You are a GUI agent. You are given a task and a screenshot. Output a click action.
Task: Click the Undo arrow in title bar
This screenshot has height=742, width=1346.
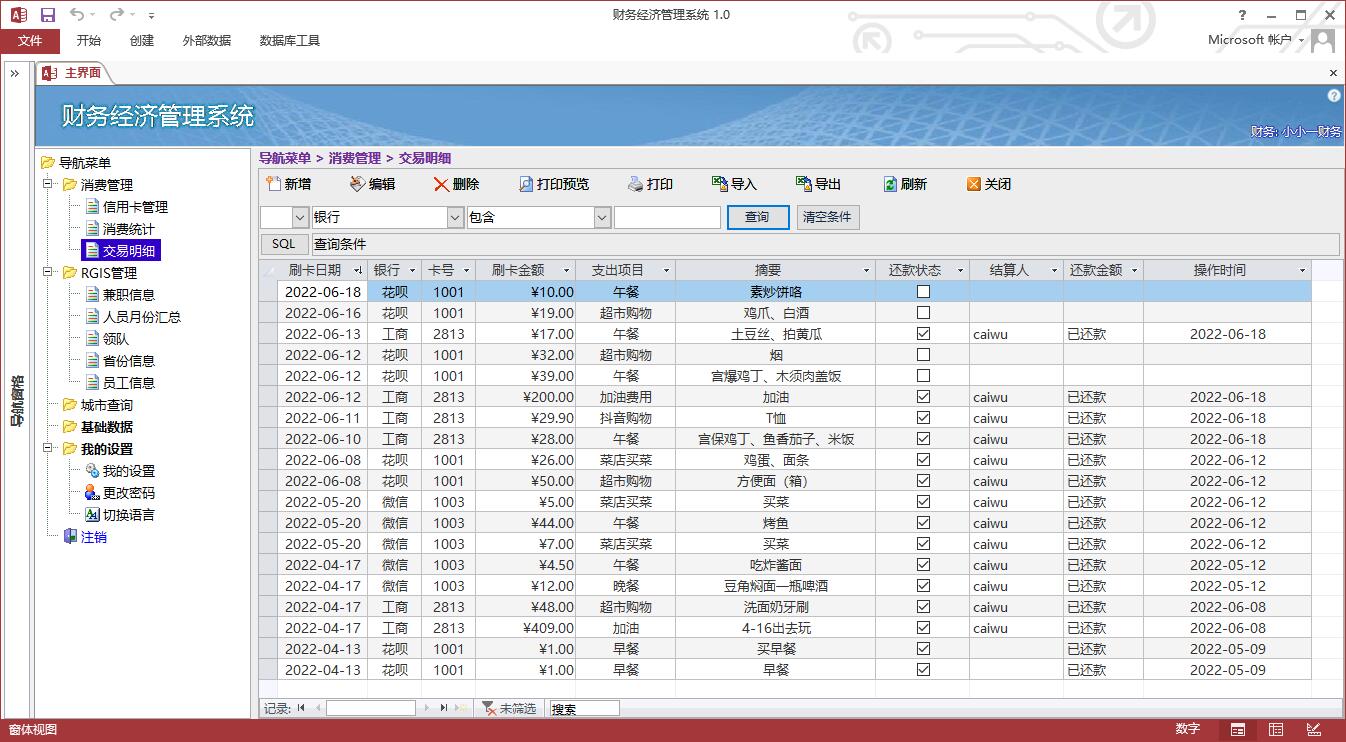tap(77, 15)
